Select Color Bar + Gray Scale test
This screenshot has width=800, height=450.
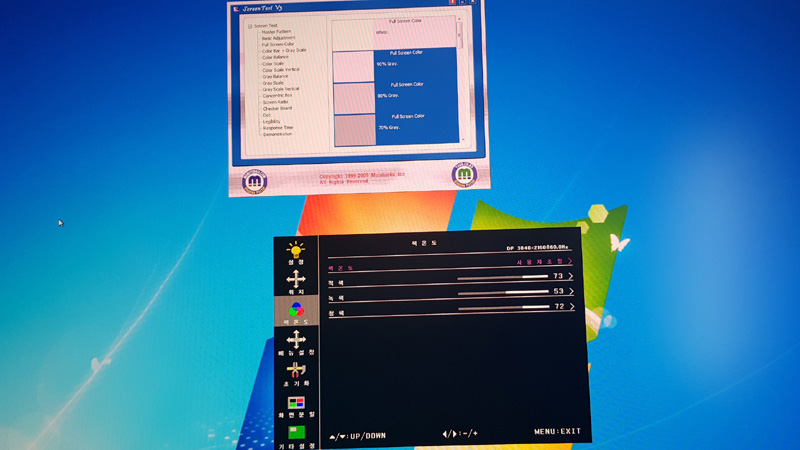pyautogui.click(x=284, y=50)
